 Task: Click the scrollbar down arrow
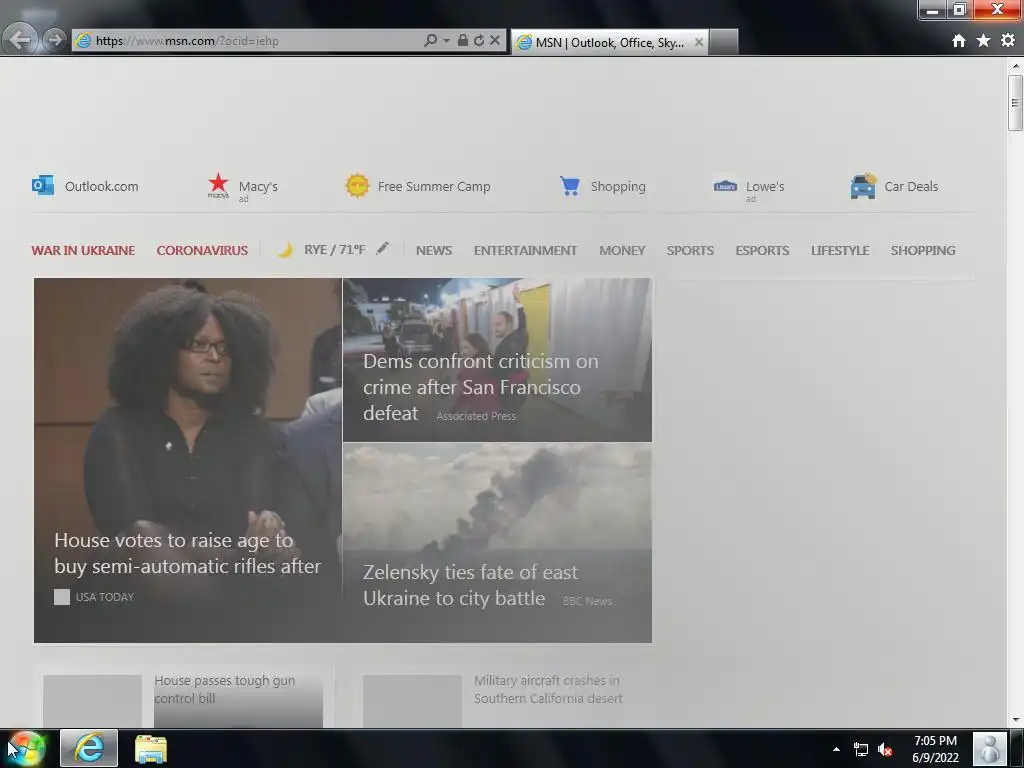tap(1015, 720)
